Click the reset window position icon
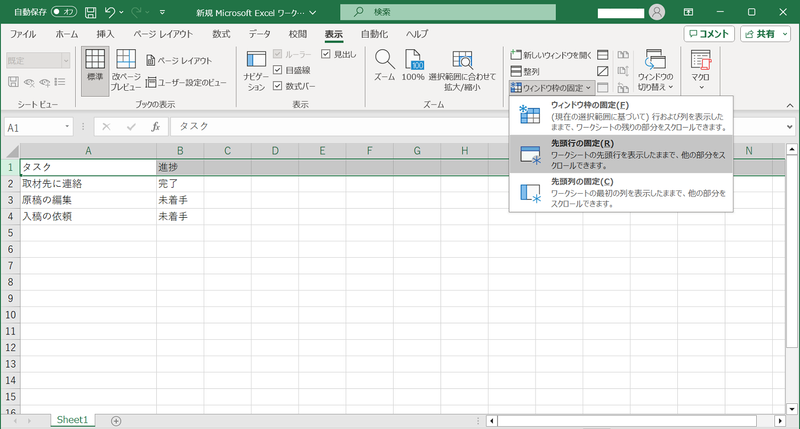The image size is (800, 429). 623,88
